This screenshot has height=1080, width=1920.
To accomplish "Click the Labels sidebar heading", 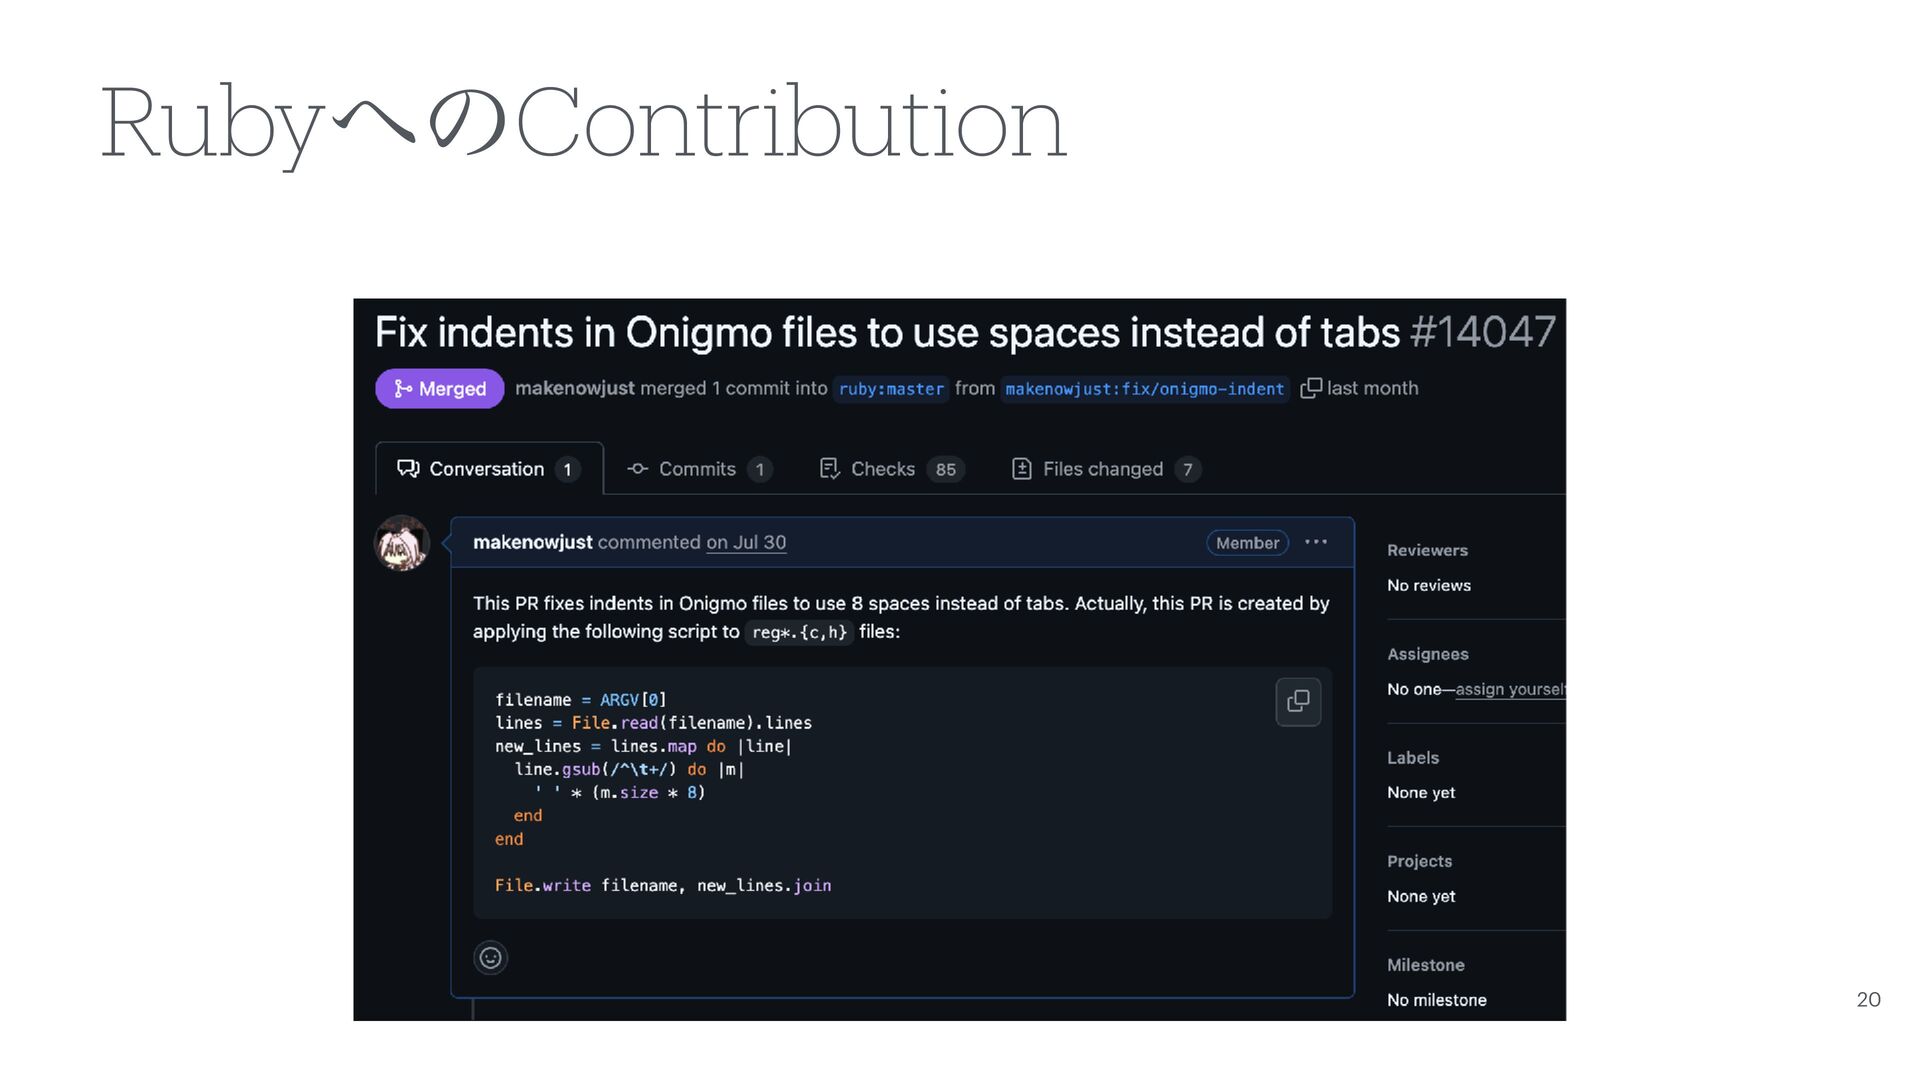I will click(x=1412, y=758).
